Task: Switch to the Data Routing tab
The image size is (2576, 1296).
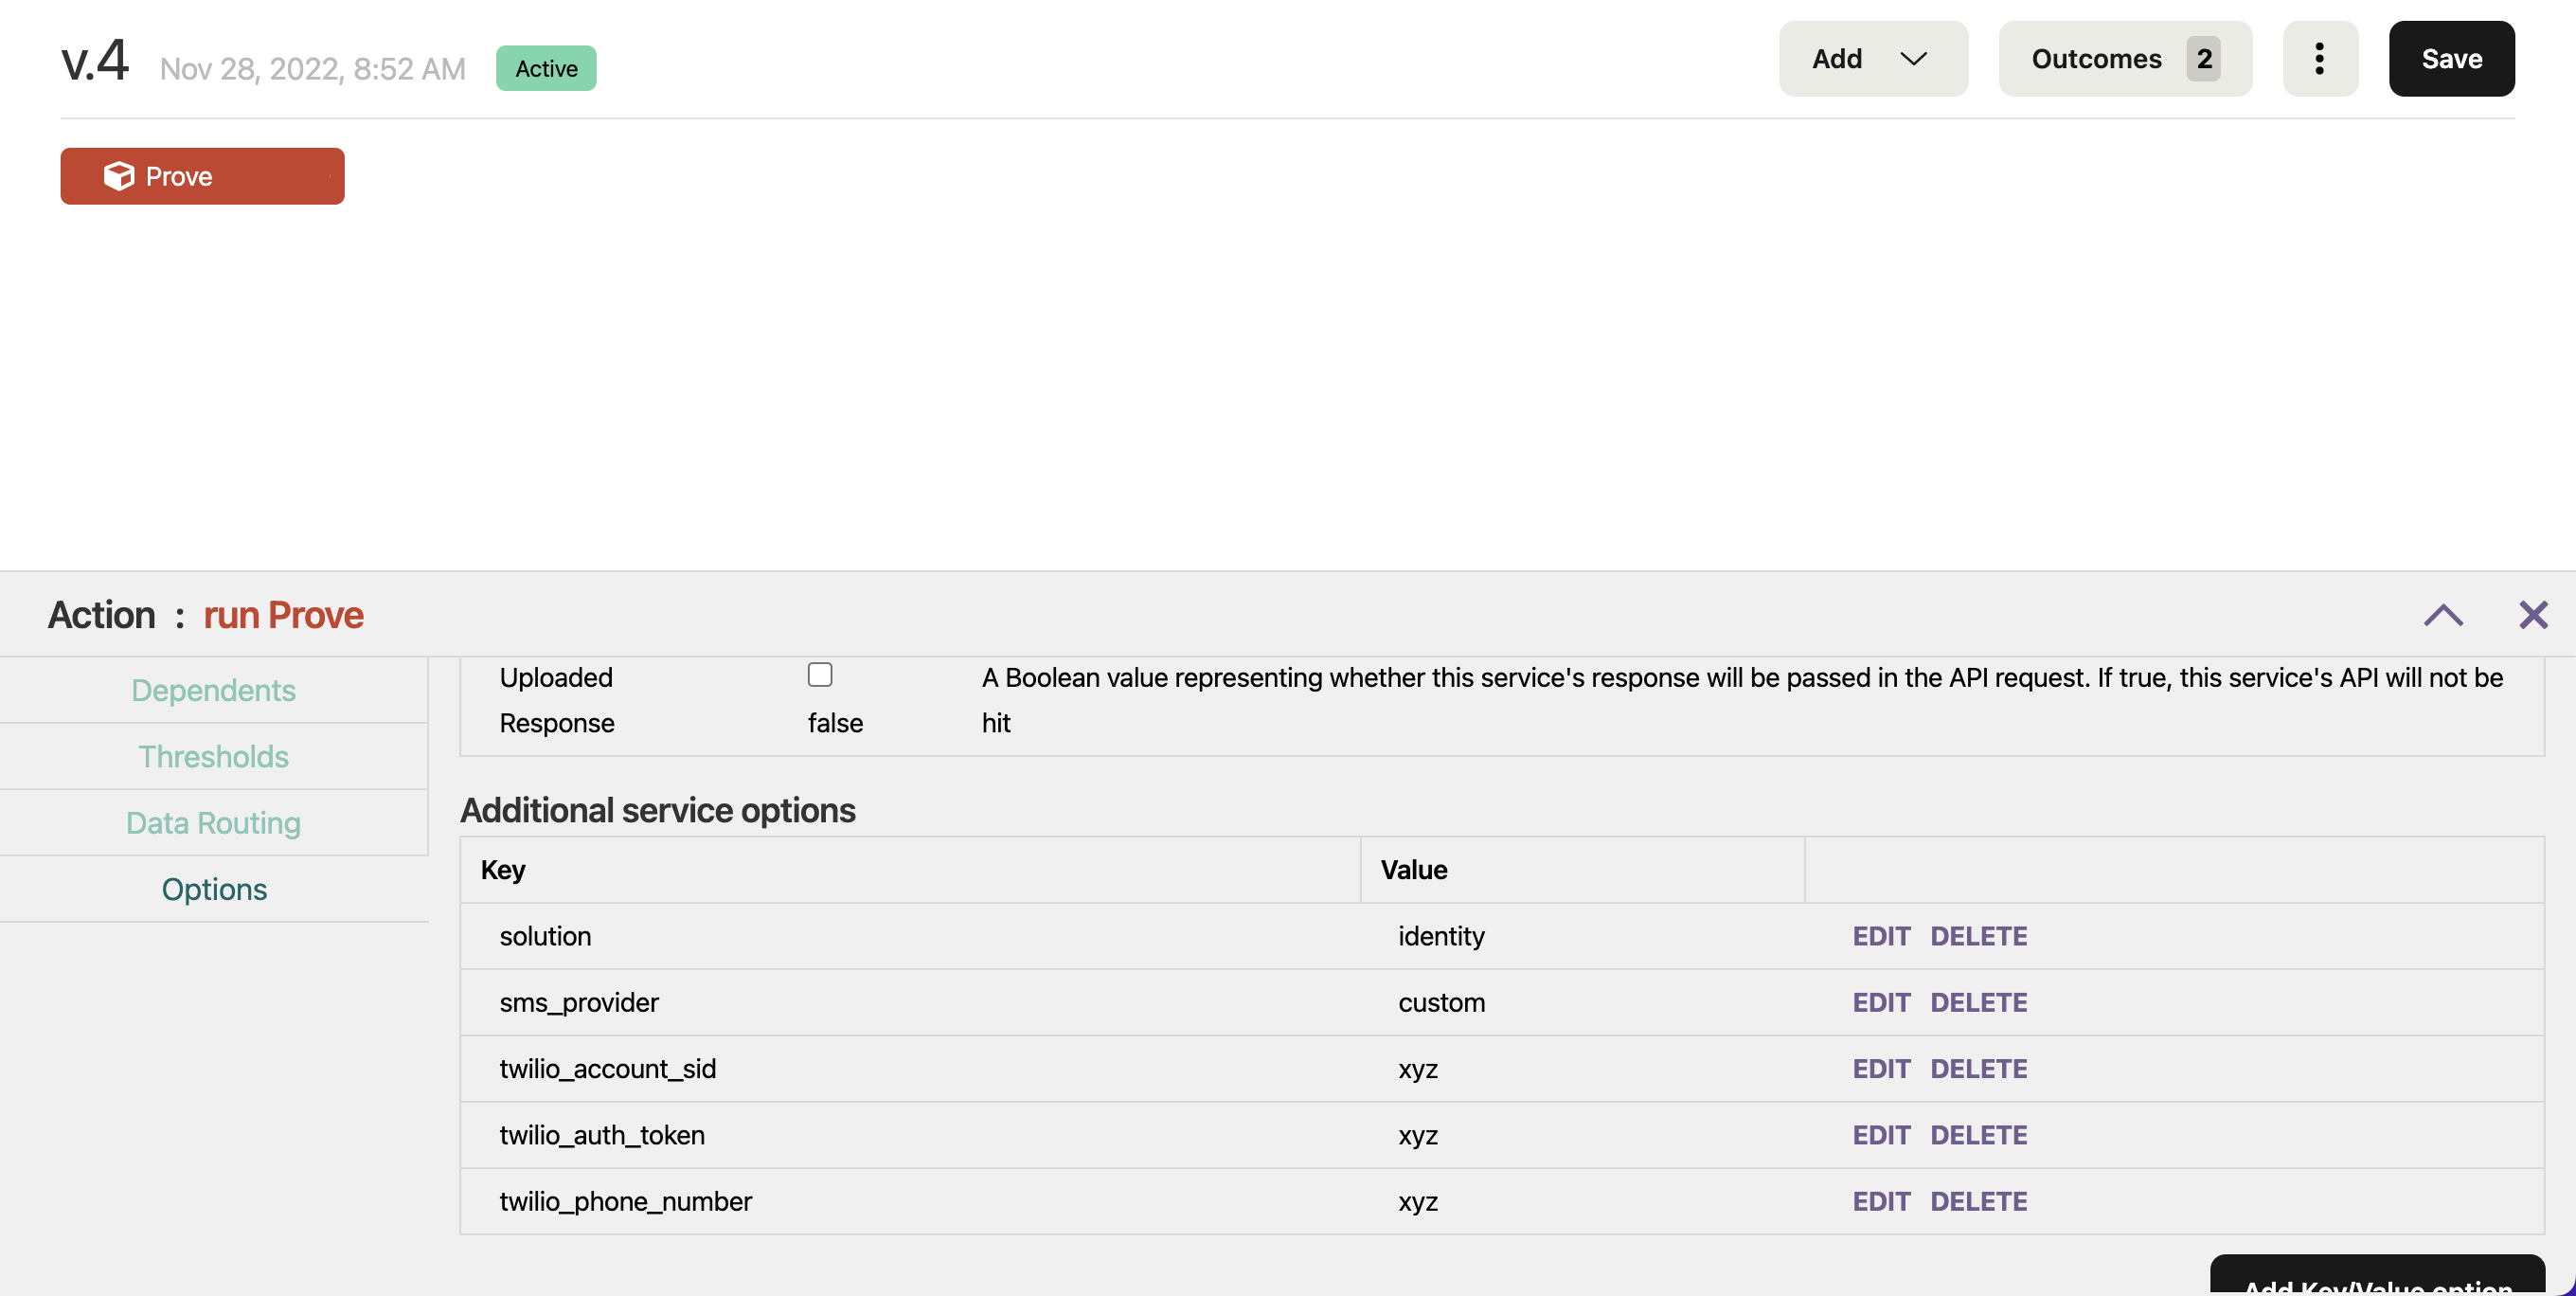Action: [213, 822]
